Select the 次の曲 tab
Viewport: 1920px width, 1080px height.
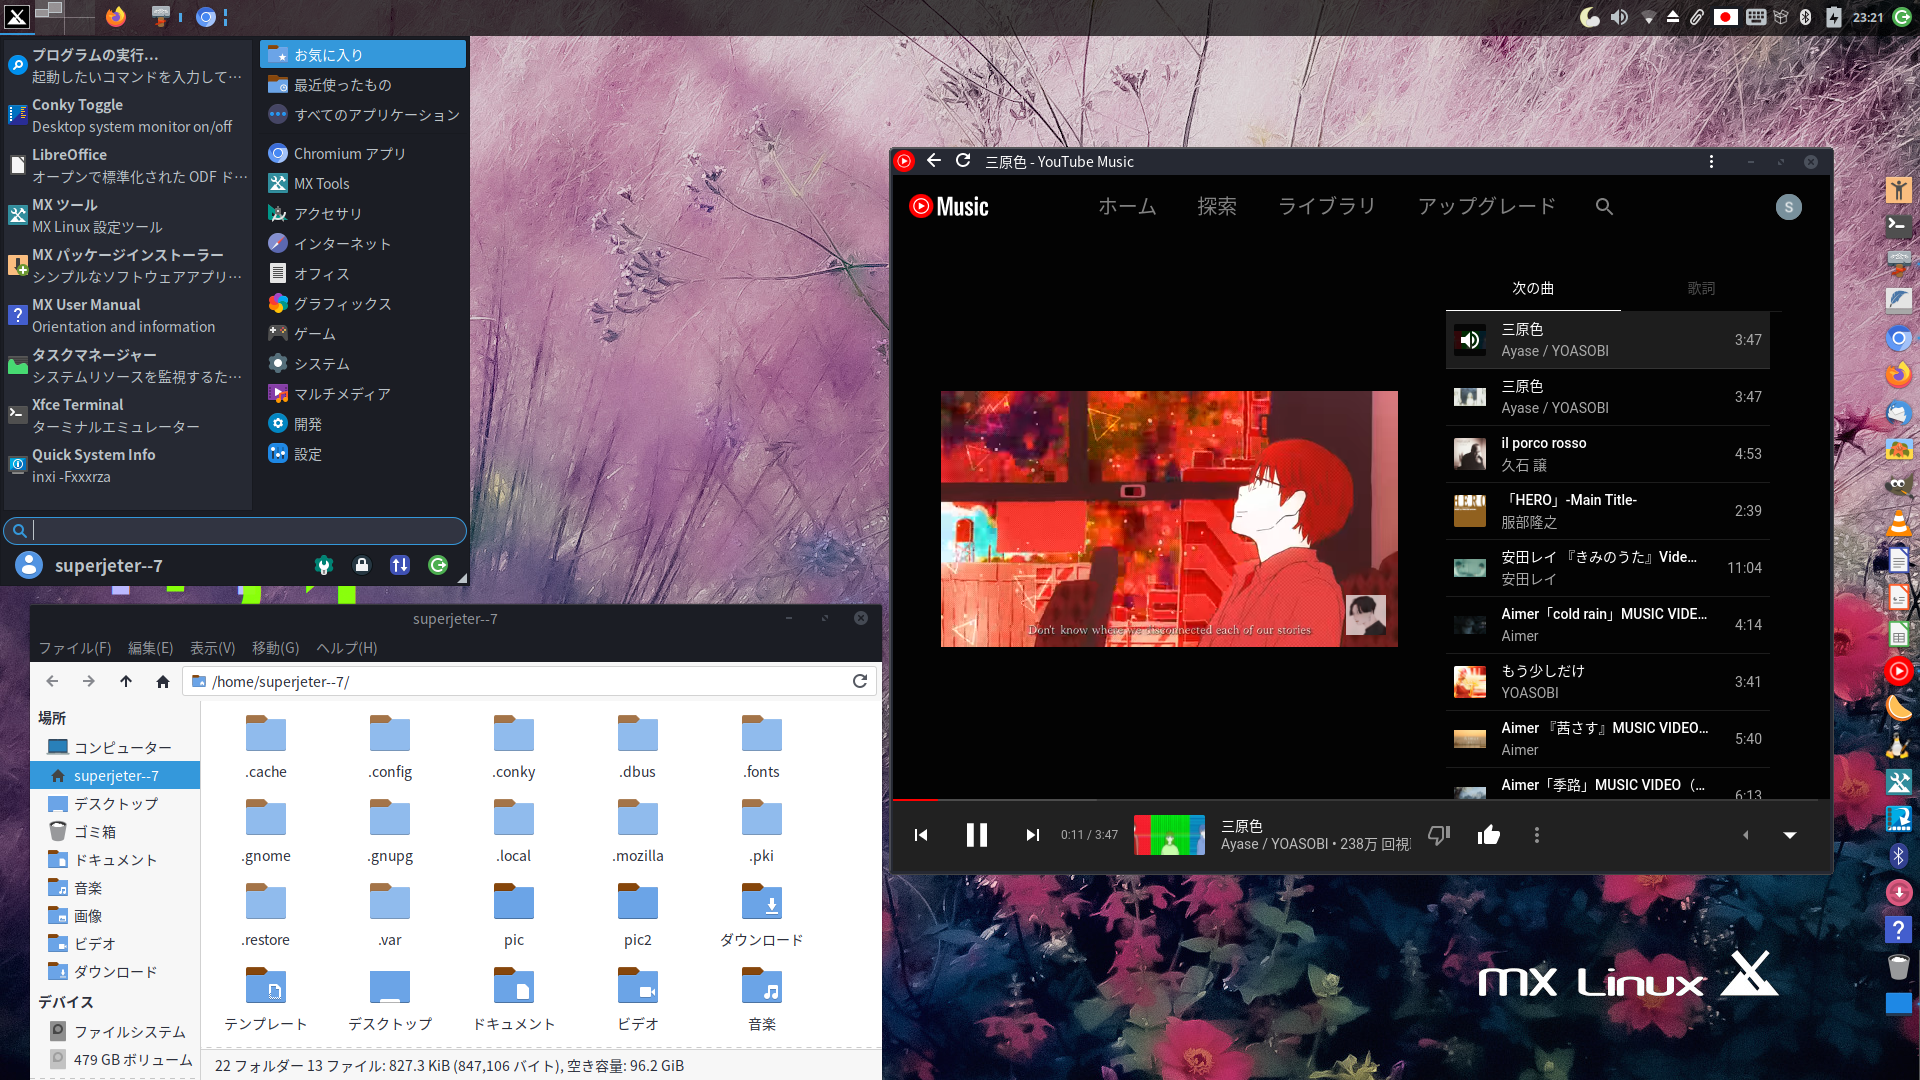tap(1533, 288)
